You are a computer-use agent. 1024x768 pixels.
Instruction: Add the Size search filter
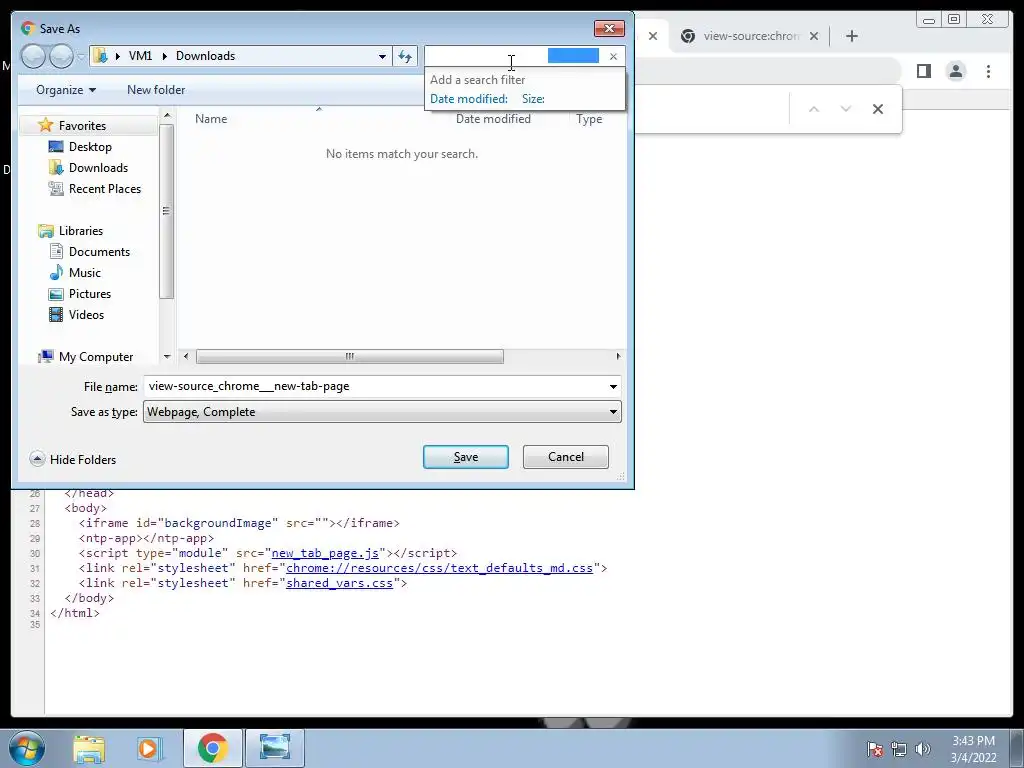coord(533,99)
